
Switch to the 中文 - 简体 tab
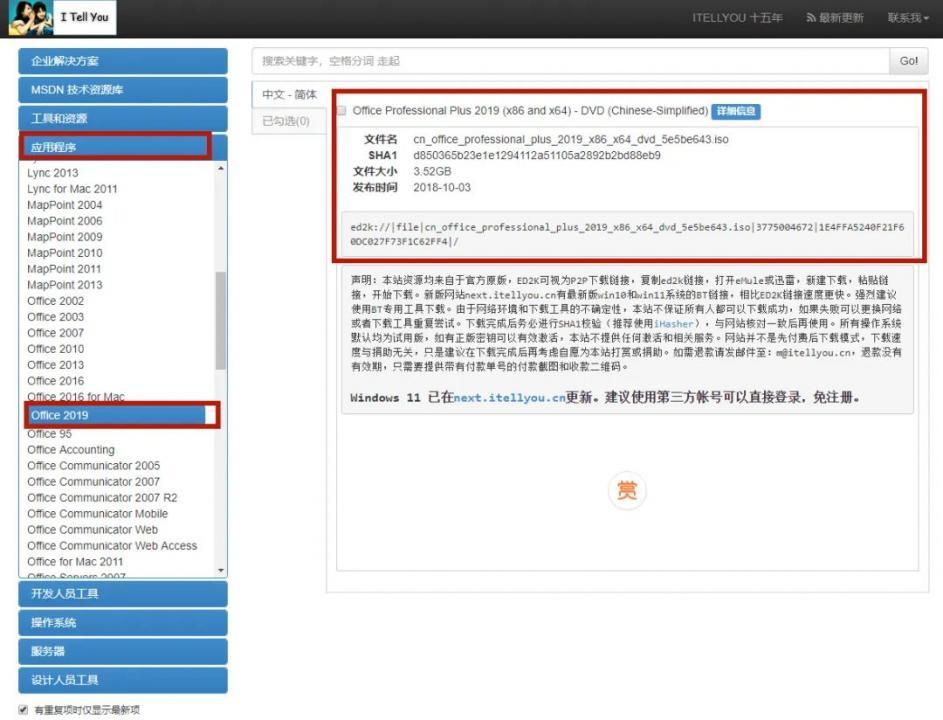coord(289,94)
